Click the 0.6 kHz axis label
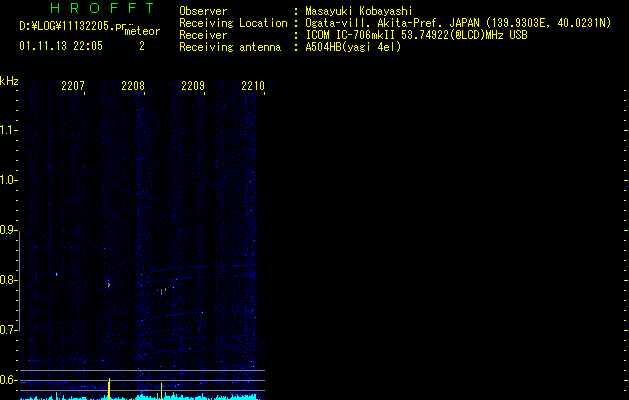Viewport: 629px width, 400px height. click(8, 380)
